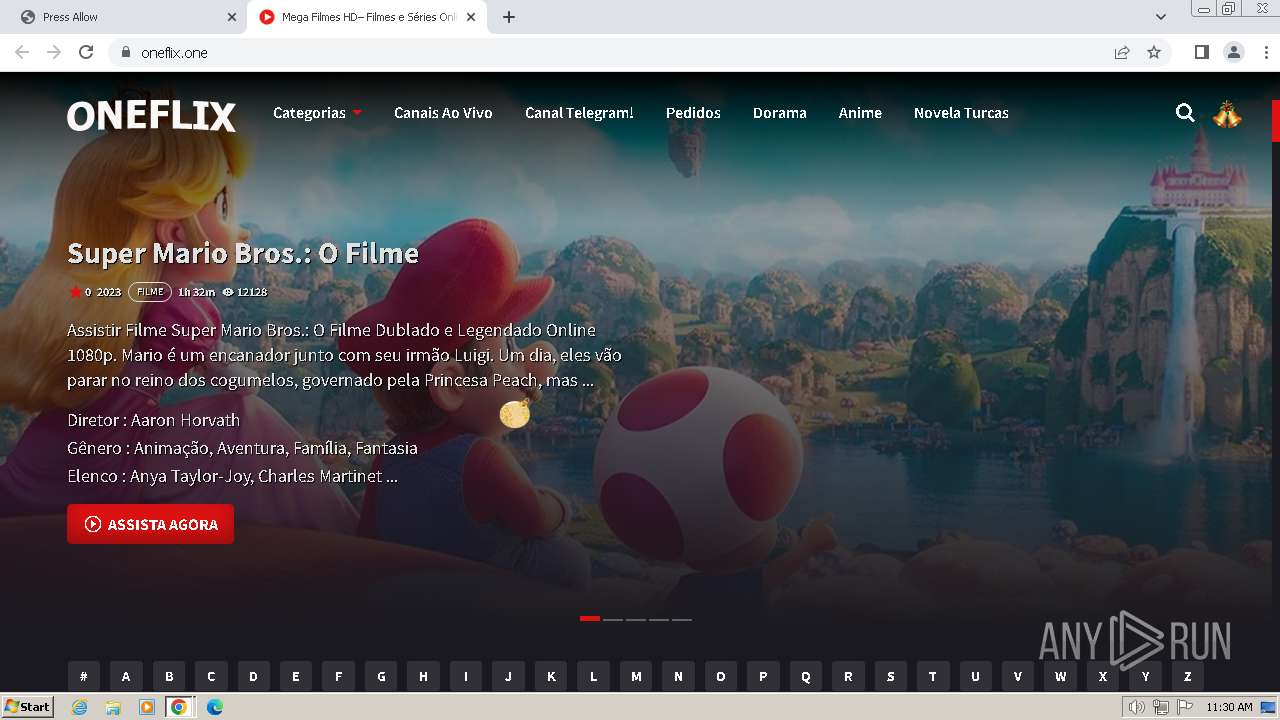Screen dimensions: 1280x720
Task: Switch to the Press Allow tab
Action: pyautogui.click(x=125, y=17)
